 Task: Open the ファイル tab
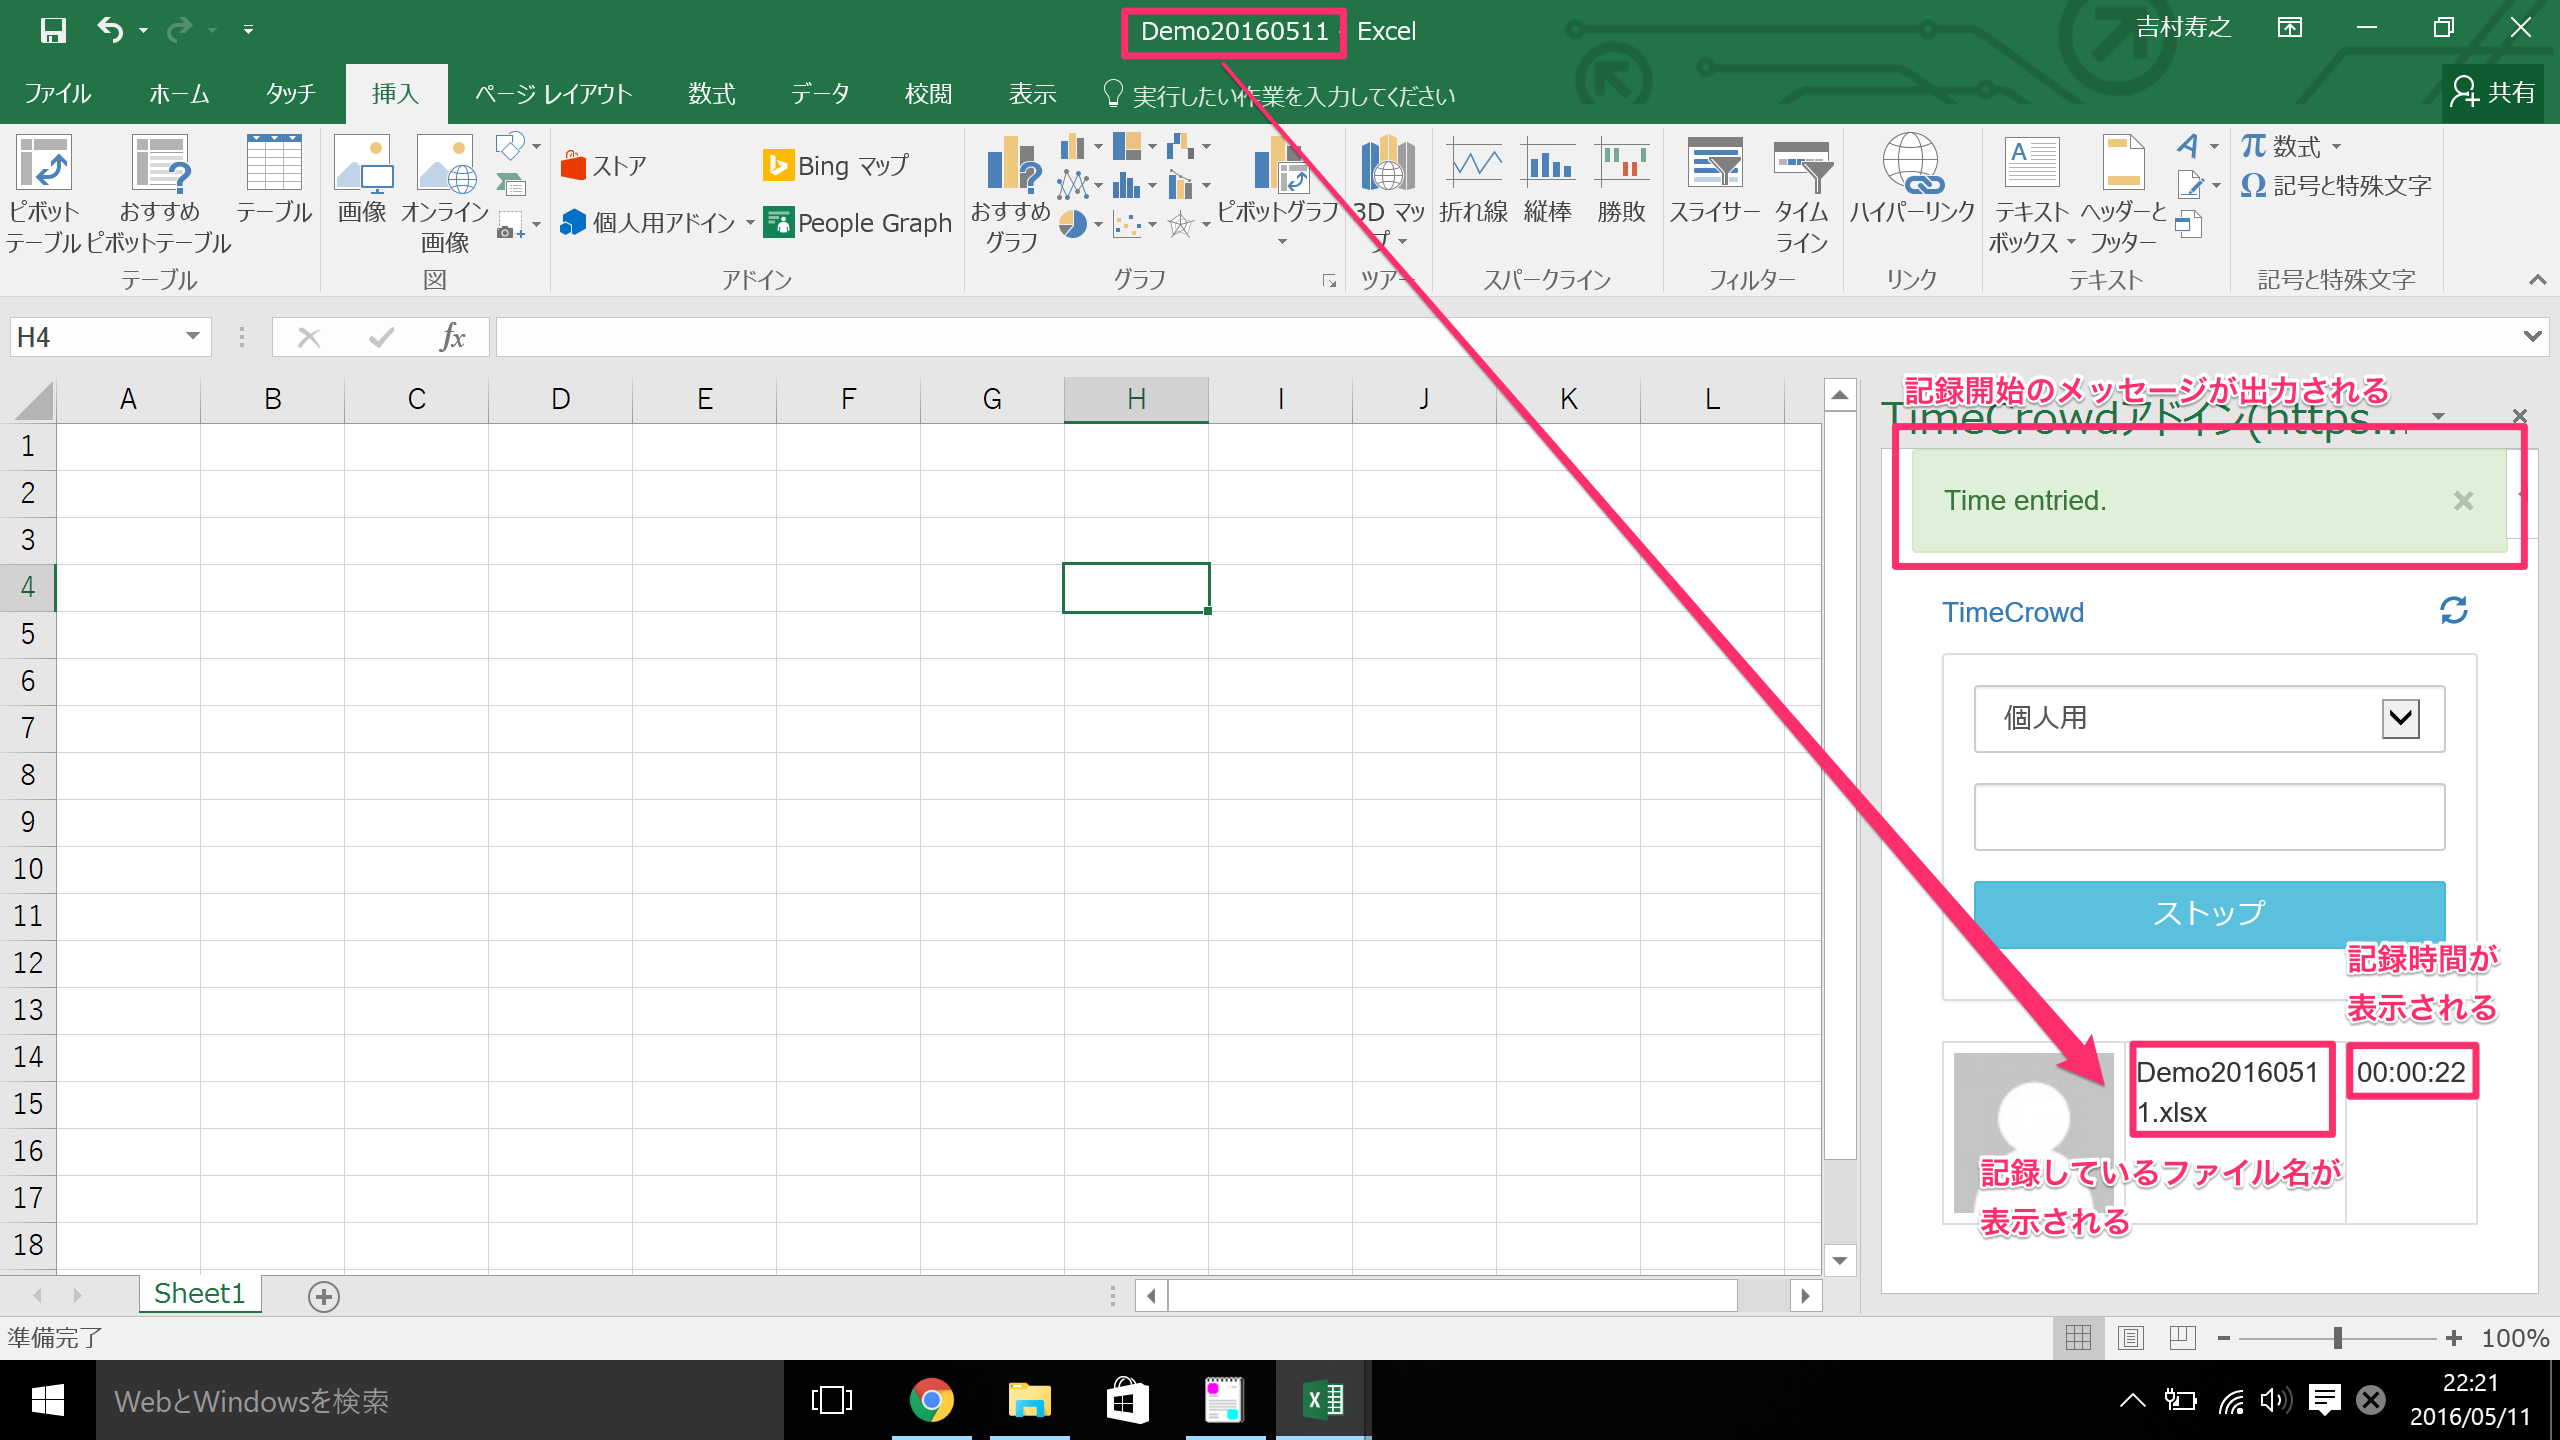point(57,94)
